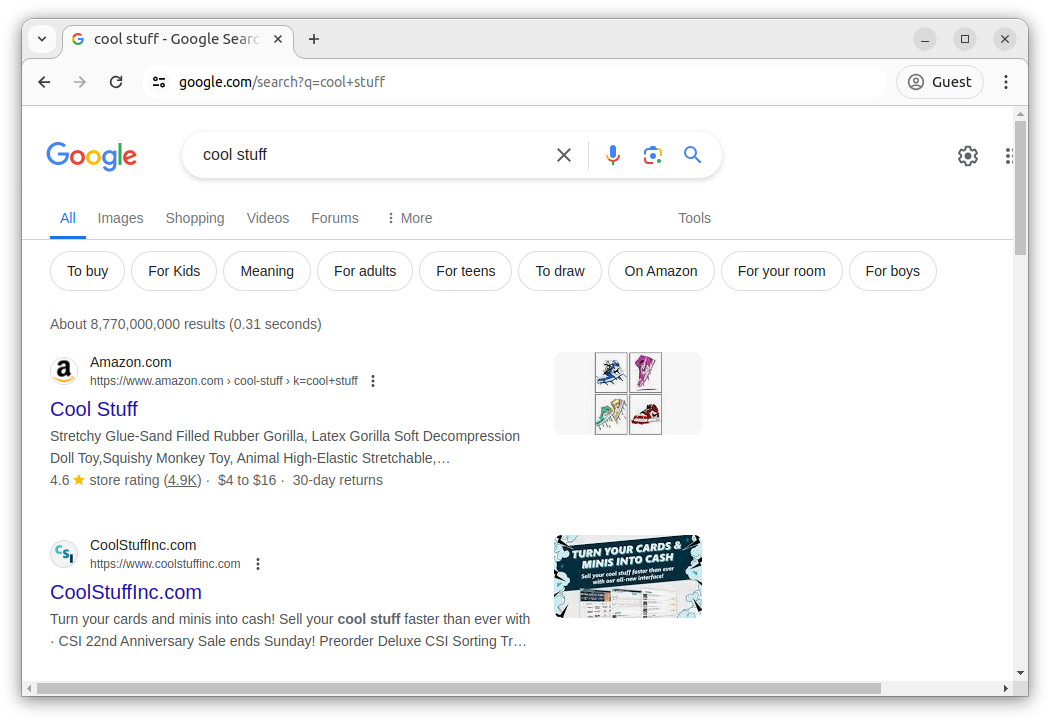Click the https://www.coolstuffinc.com URL text
The image size is (1050, 721).
pyautogui.click(x=165, y=564)
